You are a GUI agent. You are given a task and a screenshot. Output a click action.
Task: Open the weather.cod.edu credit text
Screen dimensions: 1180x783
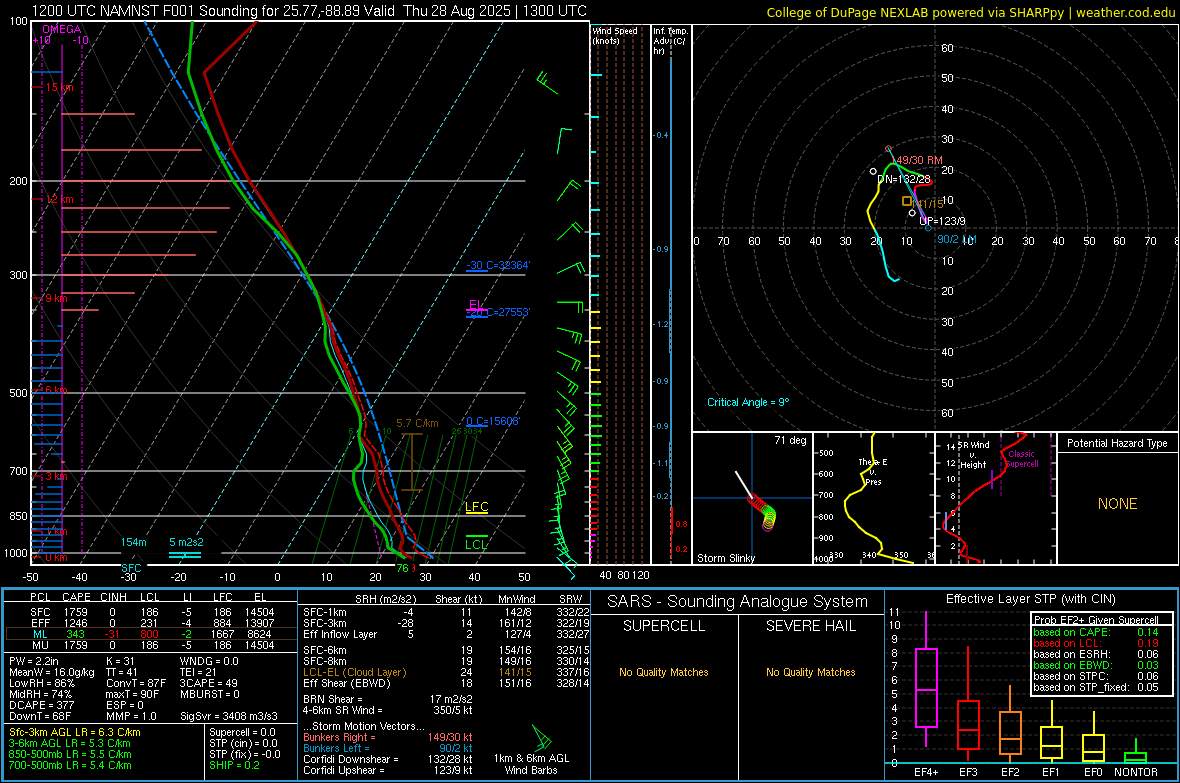[1126, 12]
